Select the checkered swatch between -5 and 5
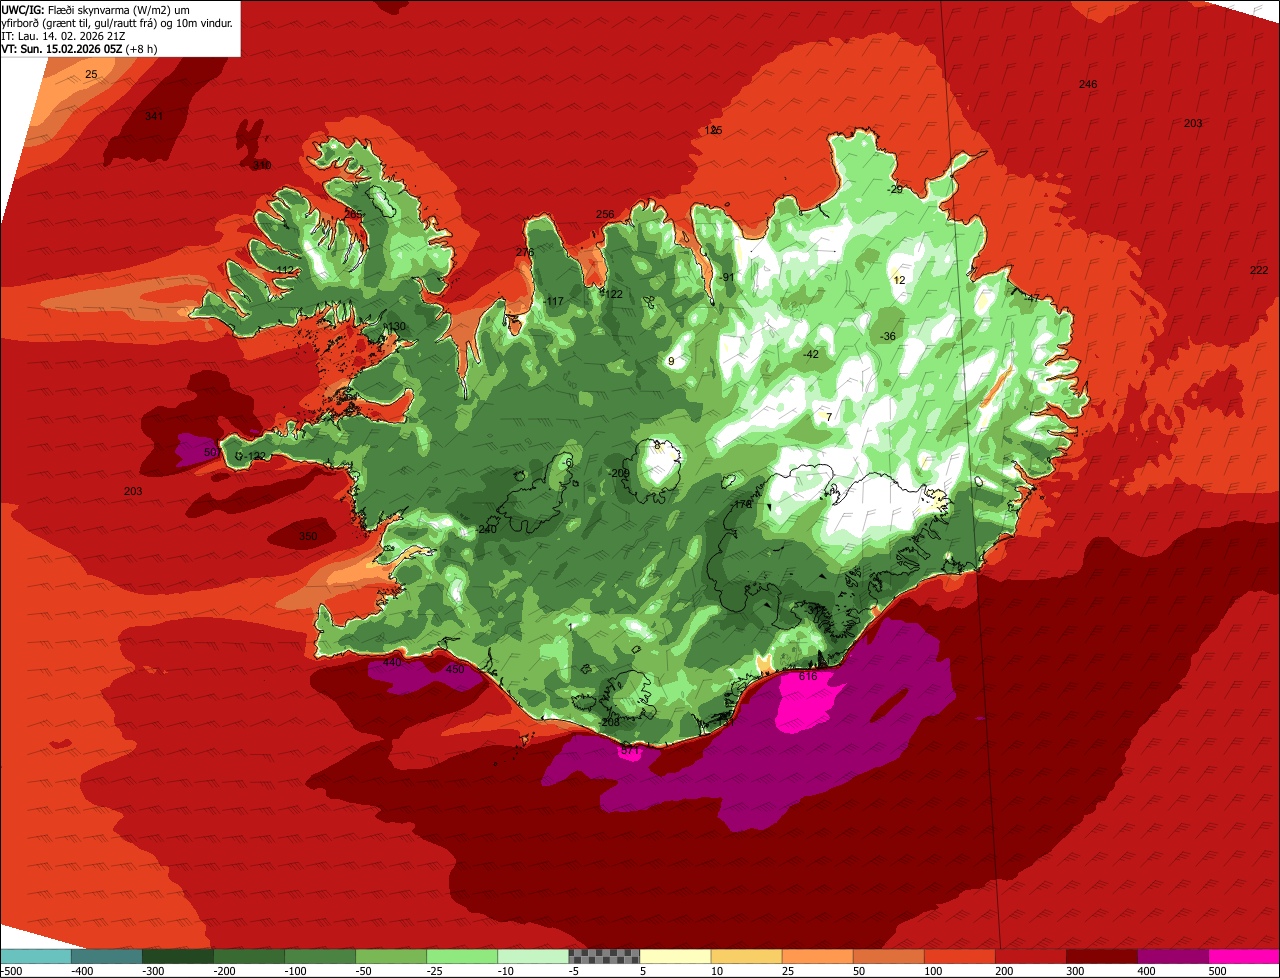This screenshot has height=978, width=1280. [x=604, y=956]
